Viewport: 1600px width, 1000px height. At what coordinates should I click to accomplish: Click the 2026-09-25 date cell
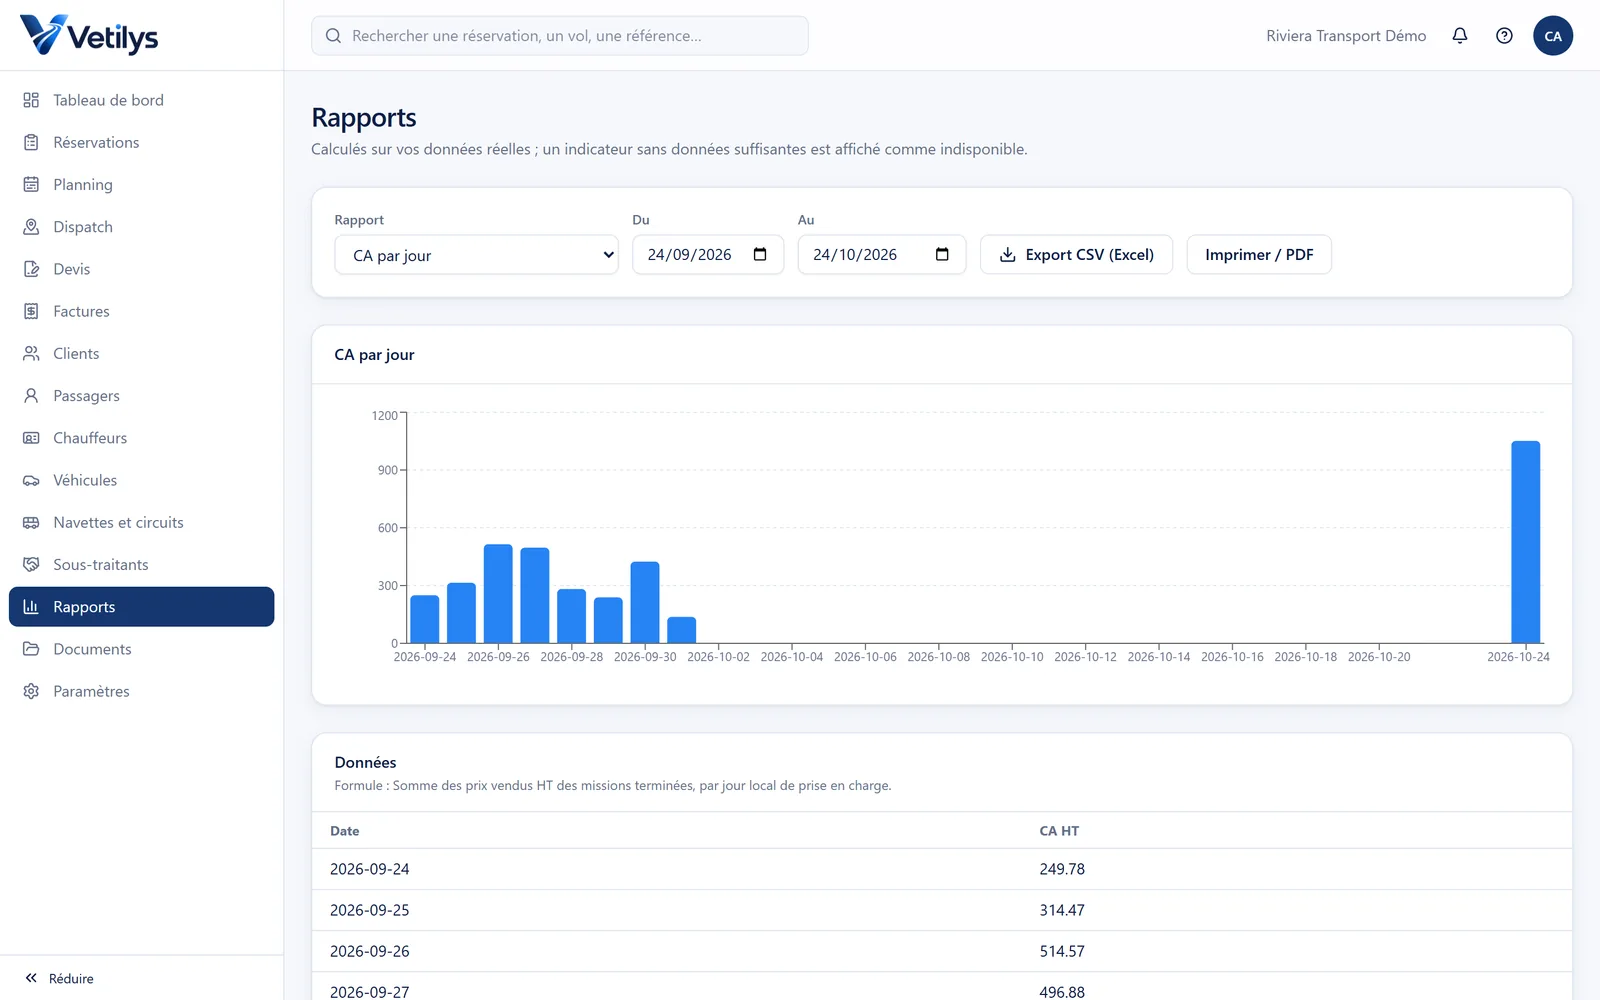tap(370, 910)
